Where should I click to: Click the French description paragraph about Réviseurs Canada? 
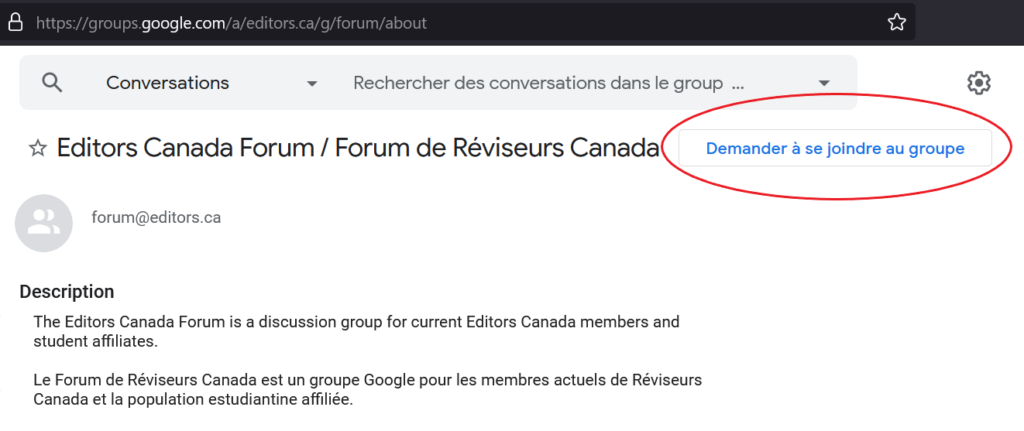coord(368,389)
